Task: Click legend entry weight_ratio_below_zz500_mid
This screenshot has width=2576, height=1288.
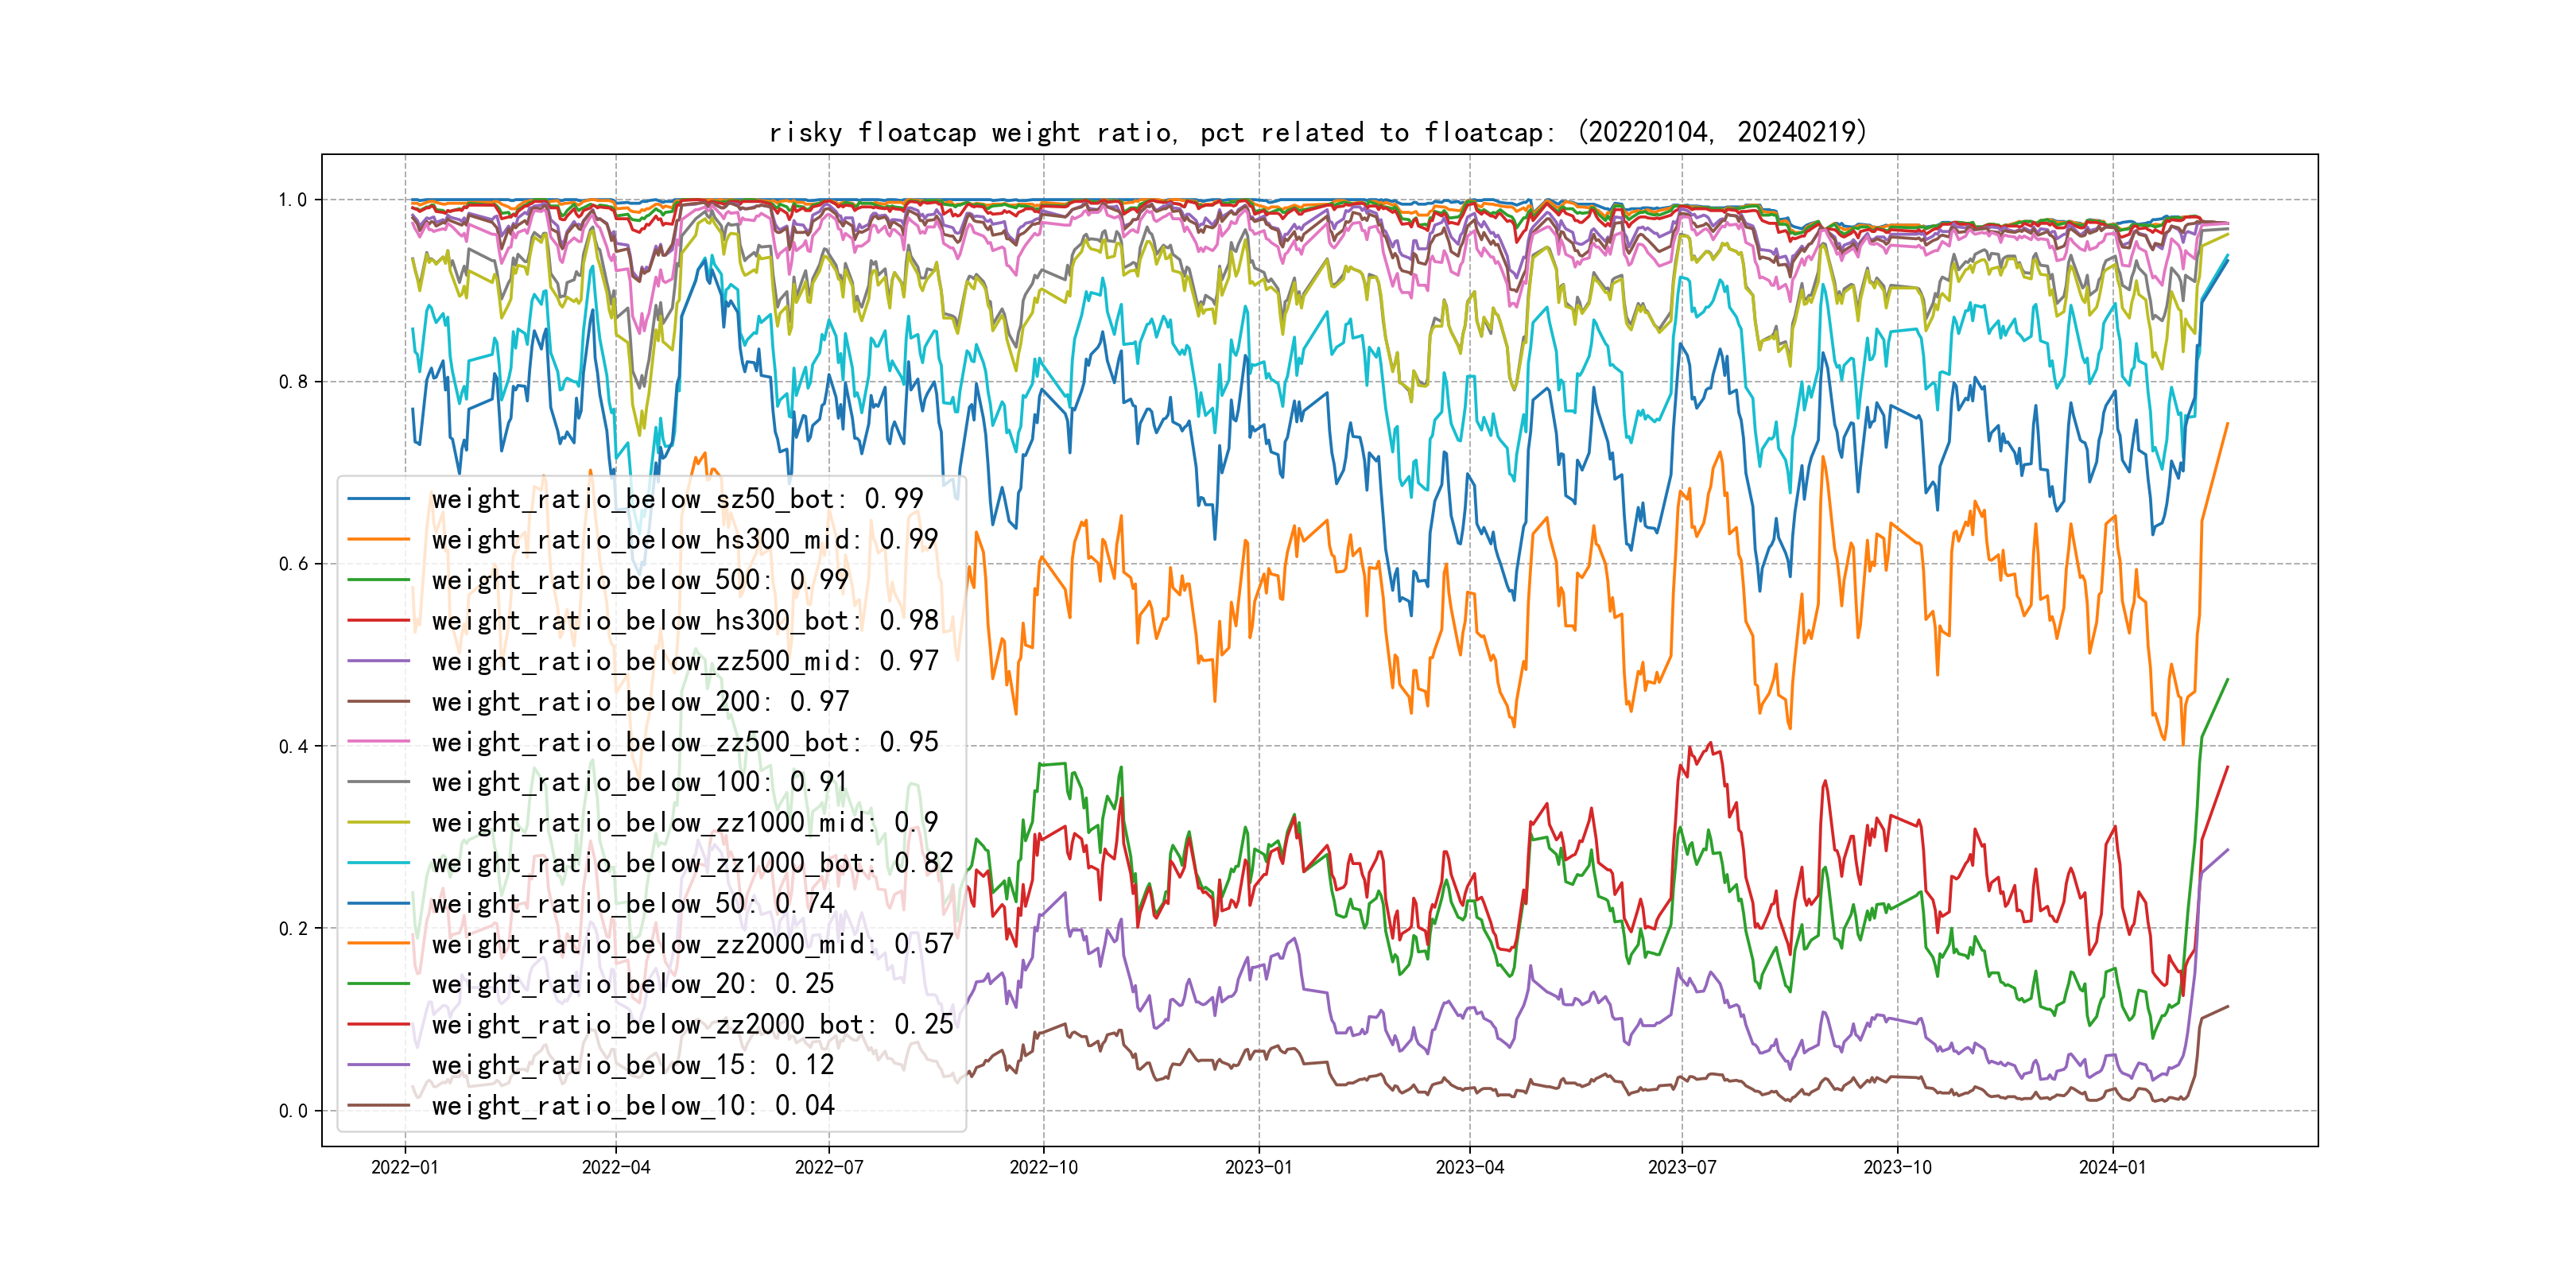Action: (684, 661)
